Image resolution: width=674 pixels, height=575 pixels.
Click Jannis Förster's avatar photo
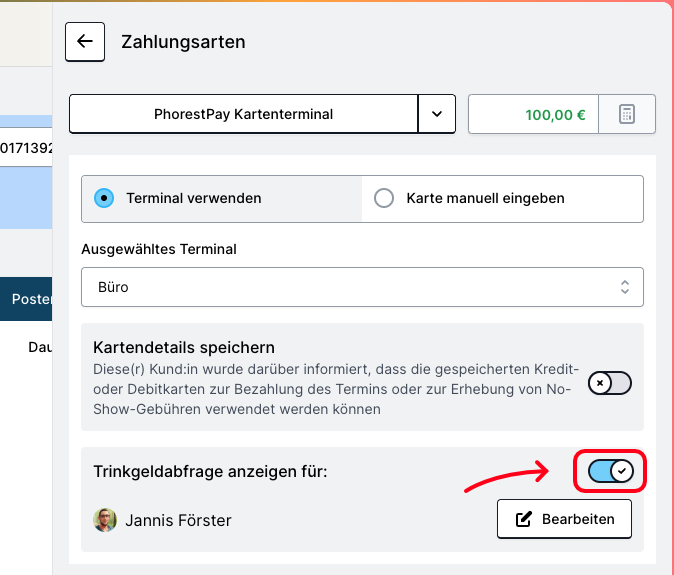(105, 520)
